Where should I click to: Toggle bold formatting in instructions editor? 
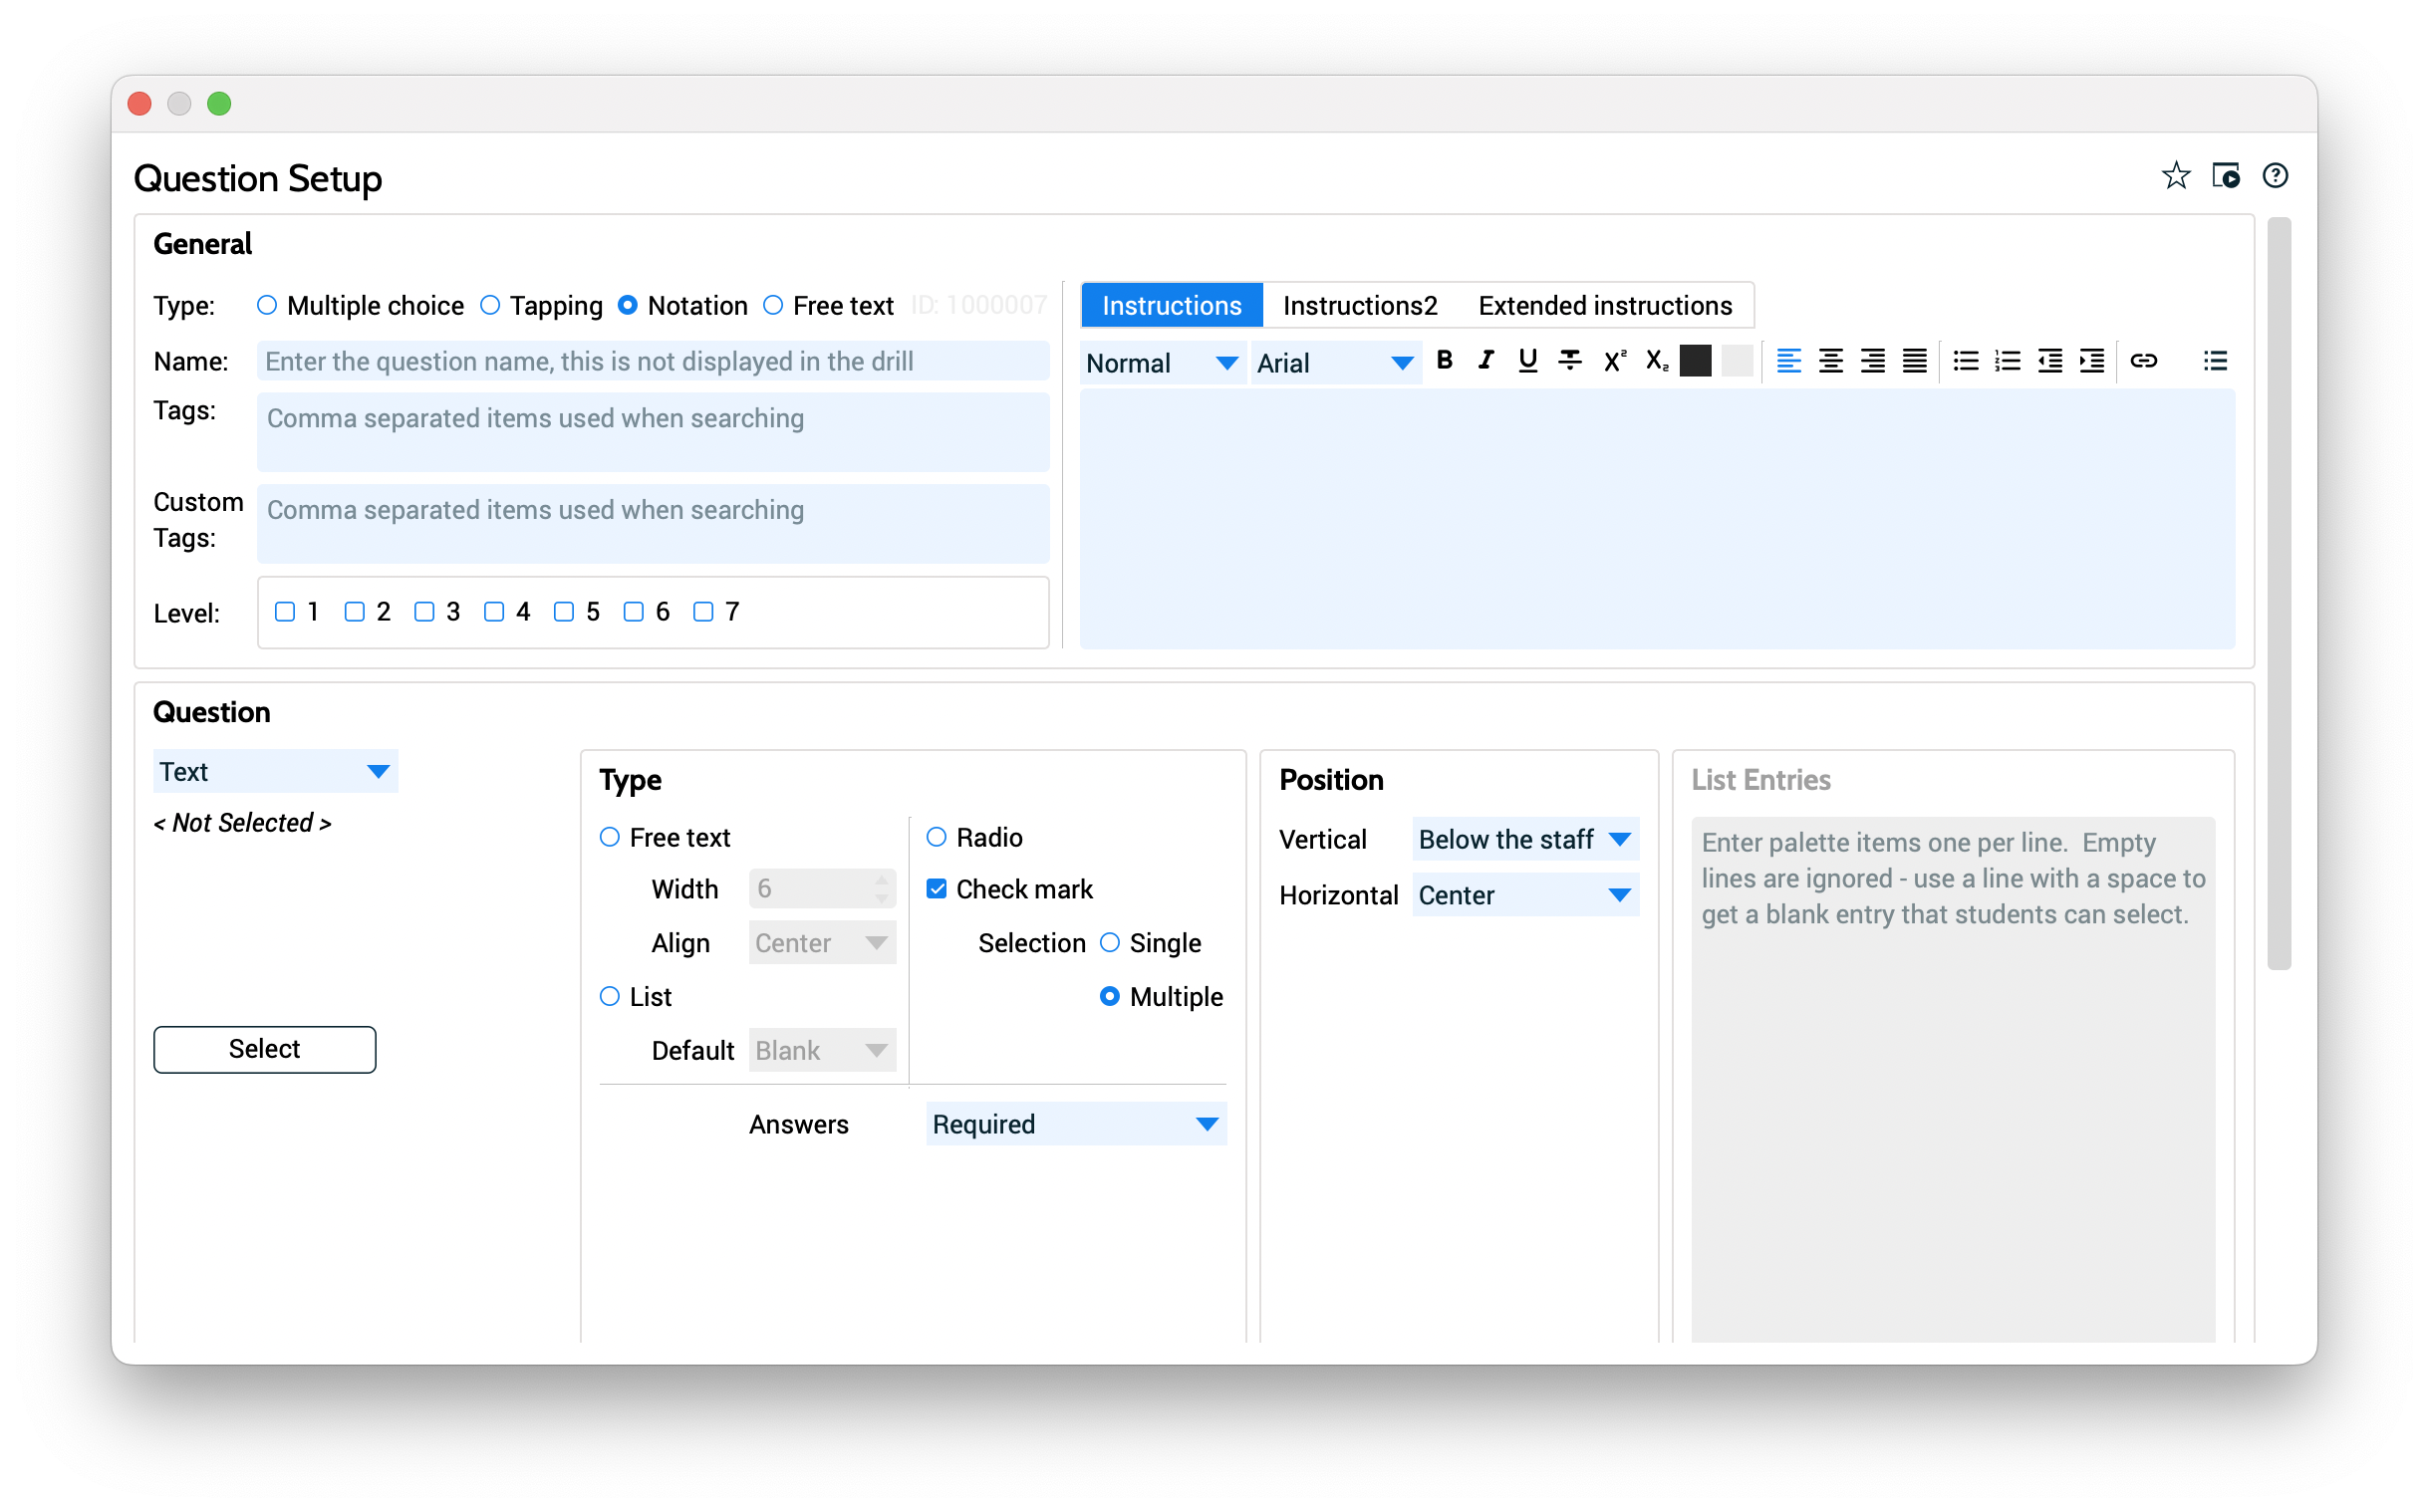[x=1444, y=361]
